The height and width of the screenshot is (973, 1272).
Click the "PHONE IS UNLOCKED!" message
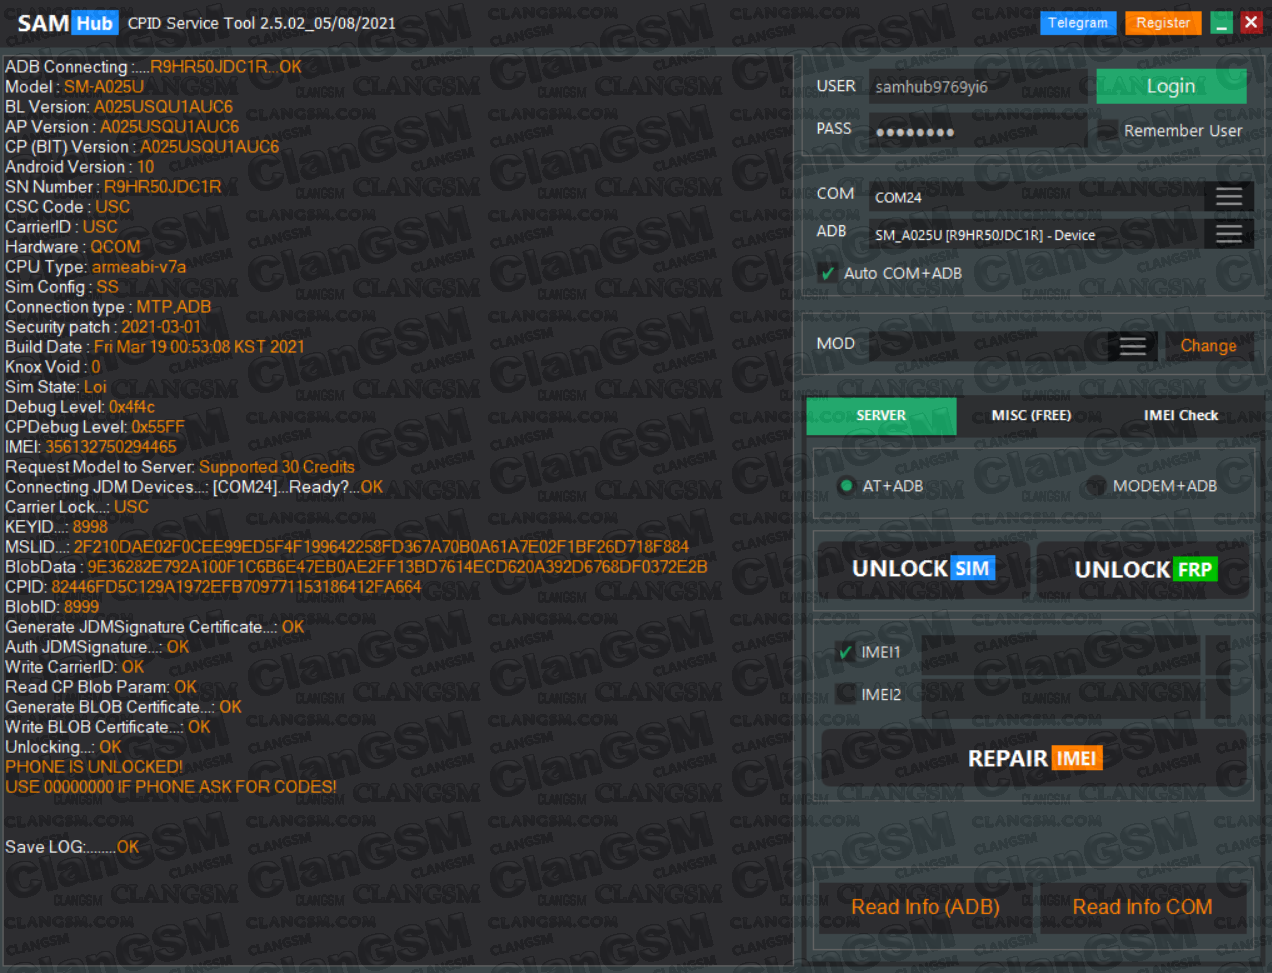tap(94, 767)
